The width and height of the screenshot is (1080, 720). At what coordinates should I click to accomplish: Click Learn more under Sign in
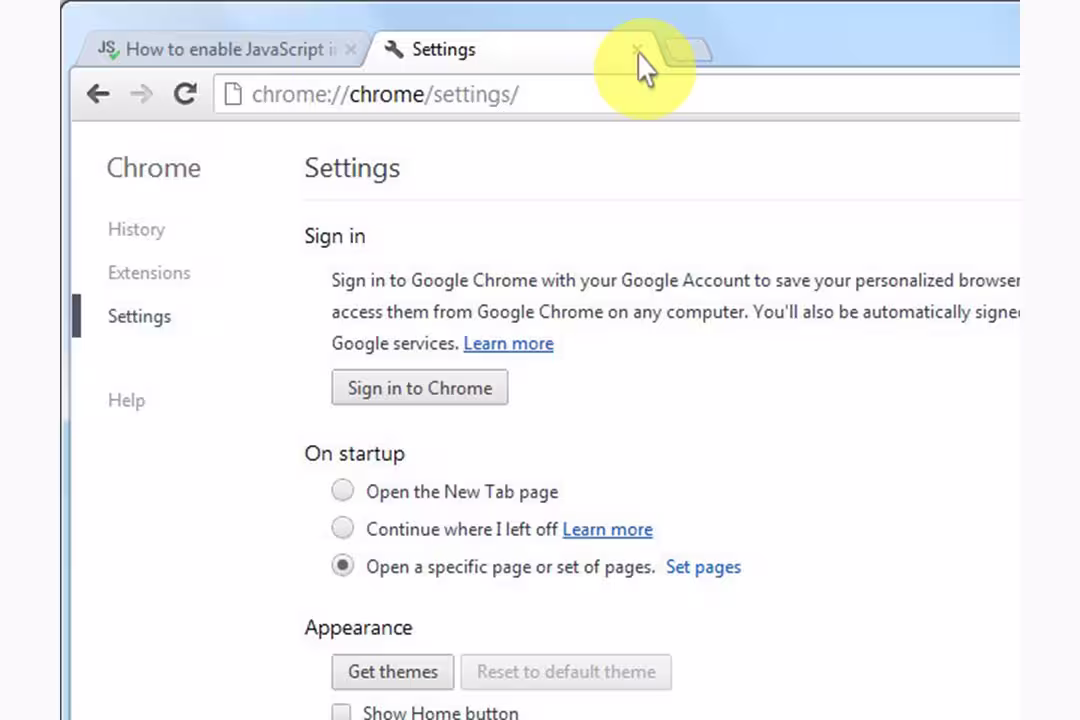pos(508,343)
